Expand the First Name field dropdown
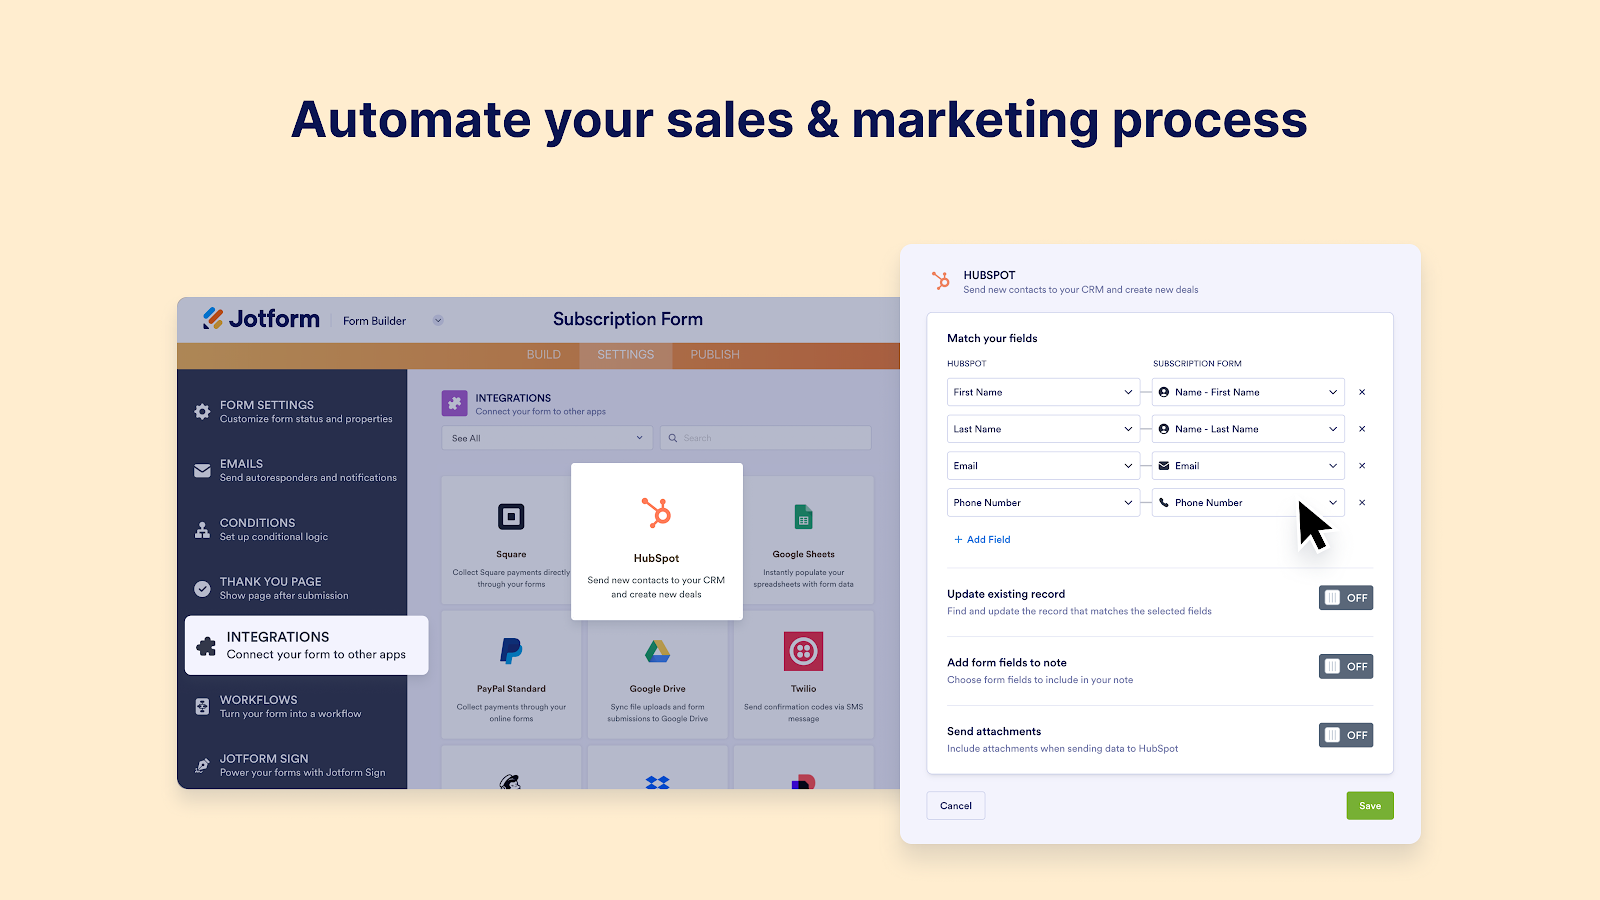Viewport: 1600px width, 900px height. pos(1043,392)
